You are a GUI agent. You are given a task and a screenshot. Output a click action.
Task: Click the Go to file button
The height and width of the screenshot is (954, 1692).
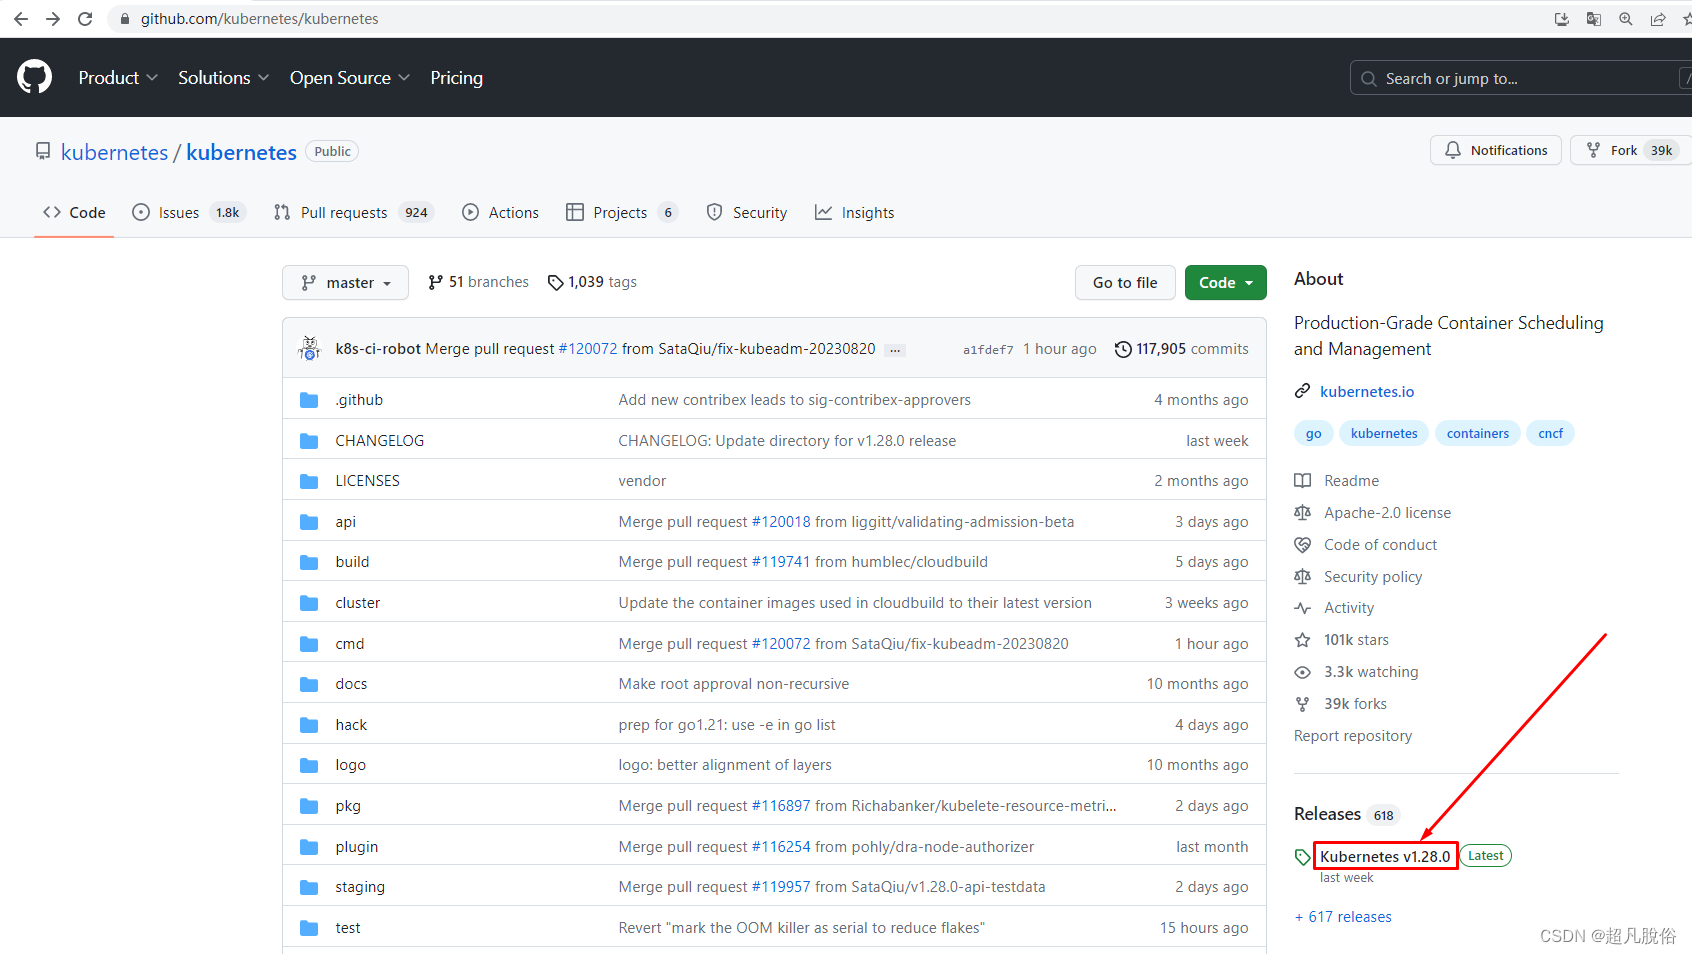(x=1125, y=283)
